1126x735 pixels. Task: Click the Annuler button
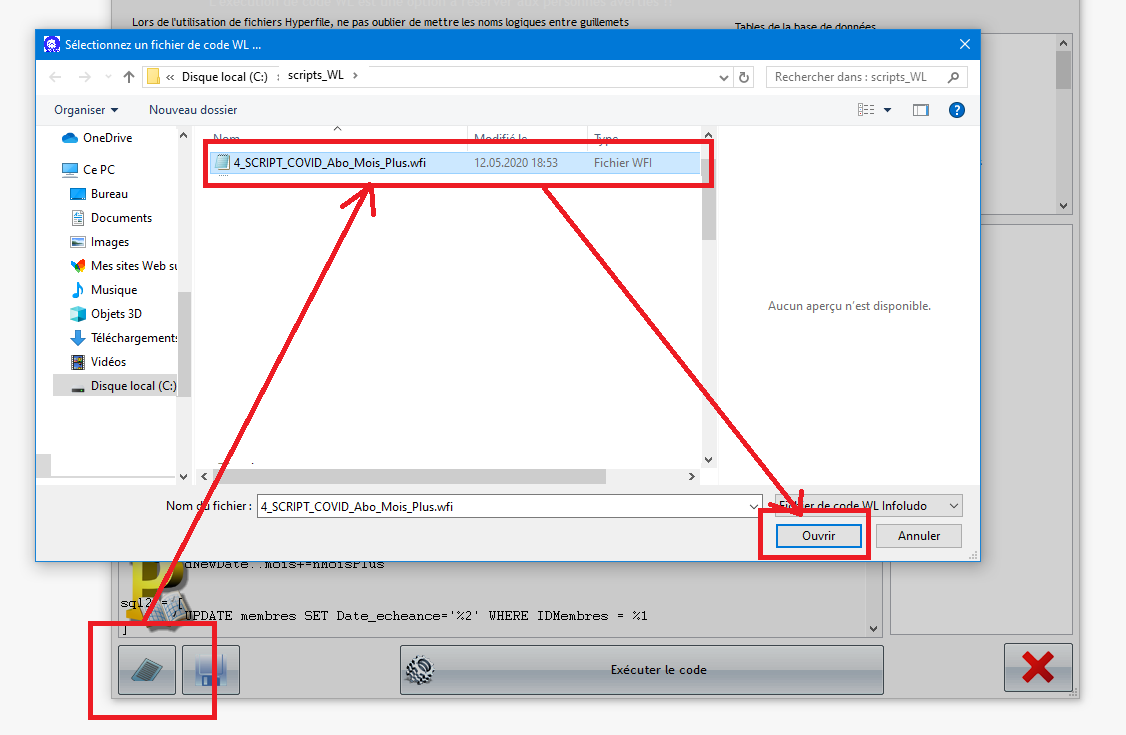pyautogui.click(x=918, y=536)
